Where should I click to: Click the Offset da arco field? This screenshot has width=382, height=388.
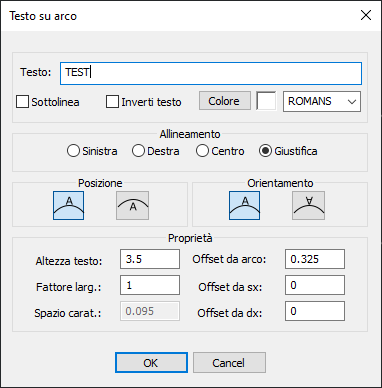(315, 259)
